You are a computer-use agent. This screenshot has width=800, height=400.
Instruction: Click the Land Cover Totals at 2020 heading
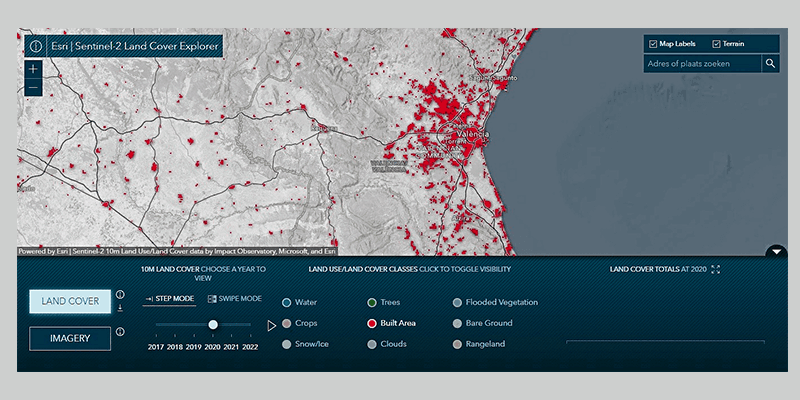658,269
